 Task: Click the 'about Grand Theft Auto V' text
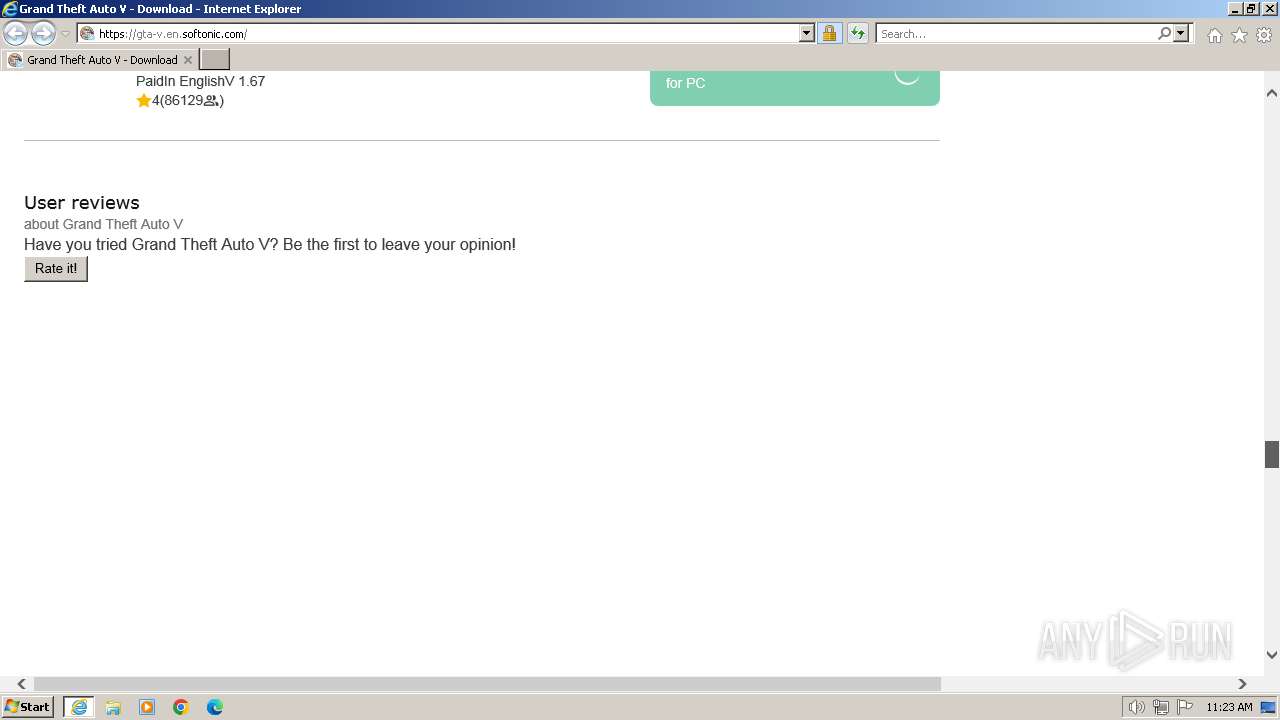[104, 224]
